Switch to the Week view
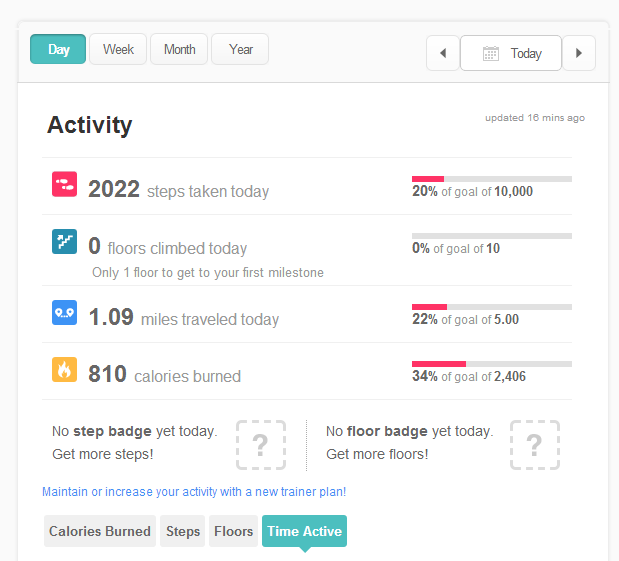This screenshot has height=561, width=619. click(x=118, y=49)
